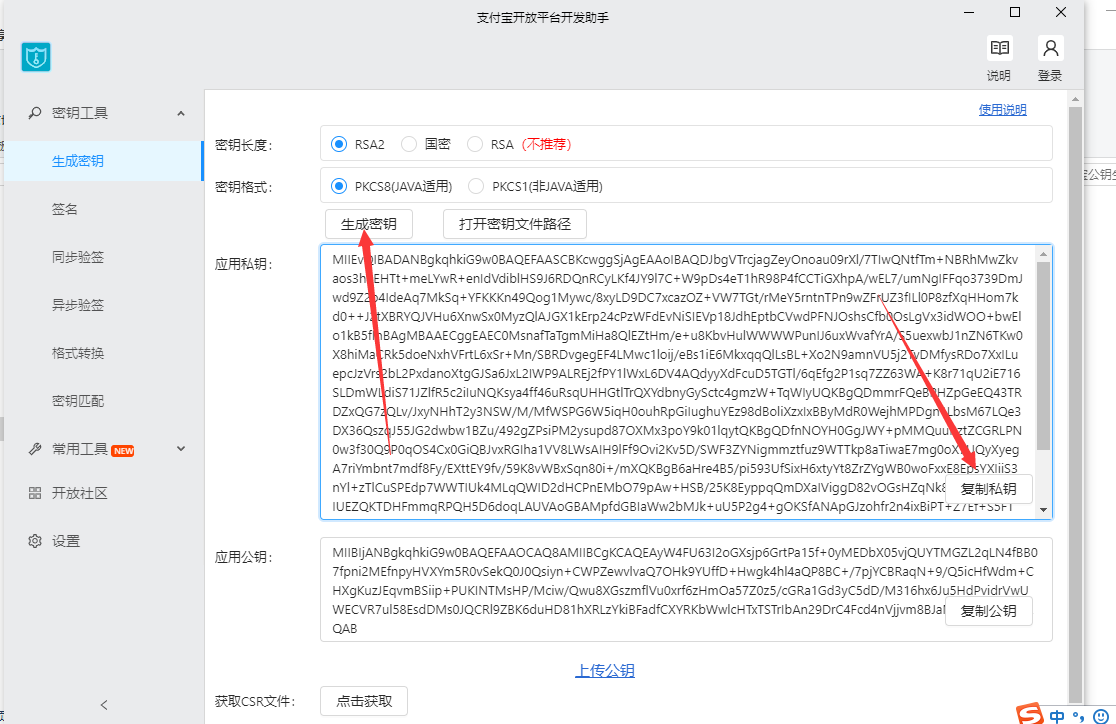The height and width of the screenshot is (724, 1116).
Task: Click the 登录 login person icon
Action: [1049, 46]
